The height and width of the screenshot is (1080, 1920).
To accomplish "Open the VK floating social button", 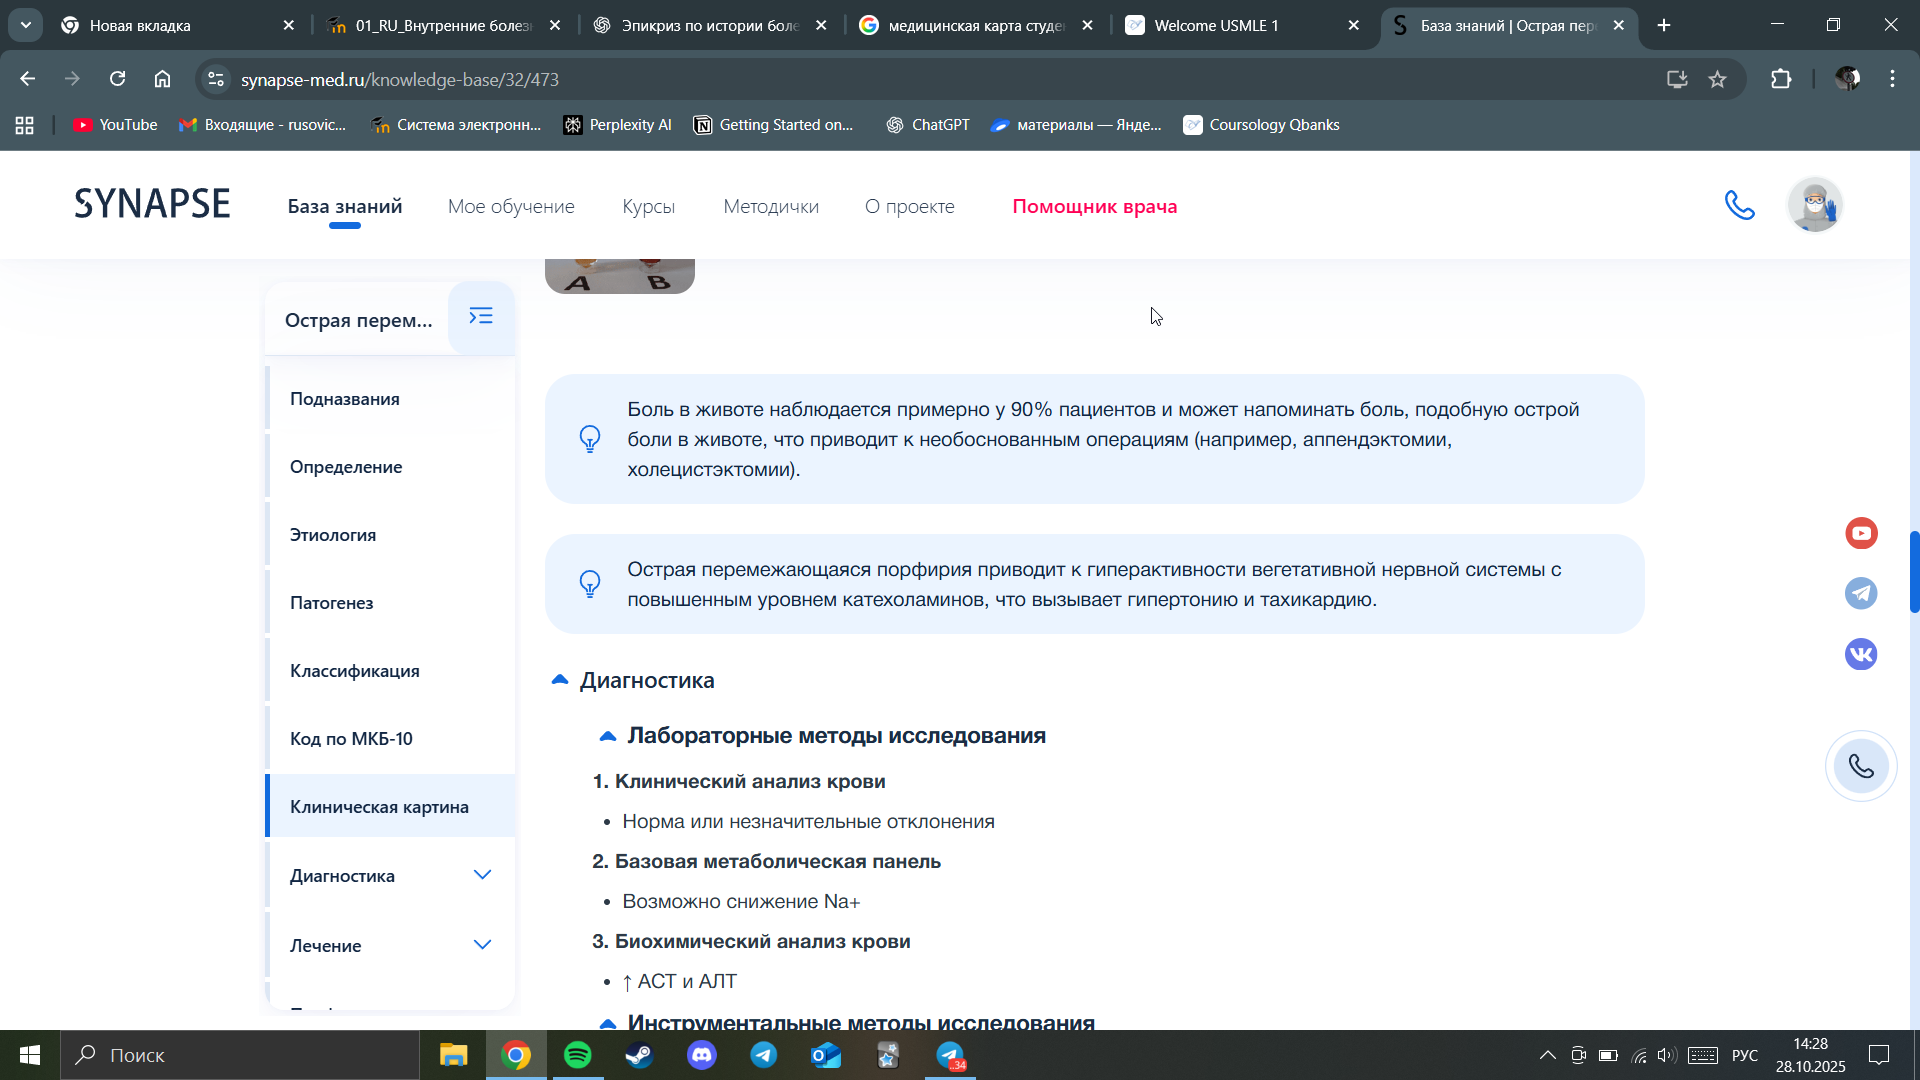I will click(x=1861, y=655).
